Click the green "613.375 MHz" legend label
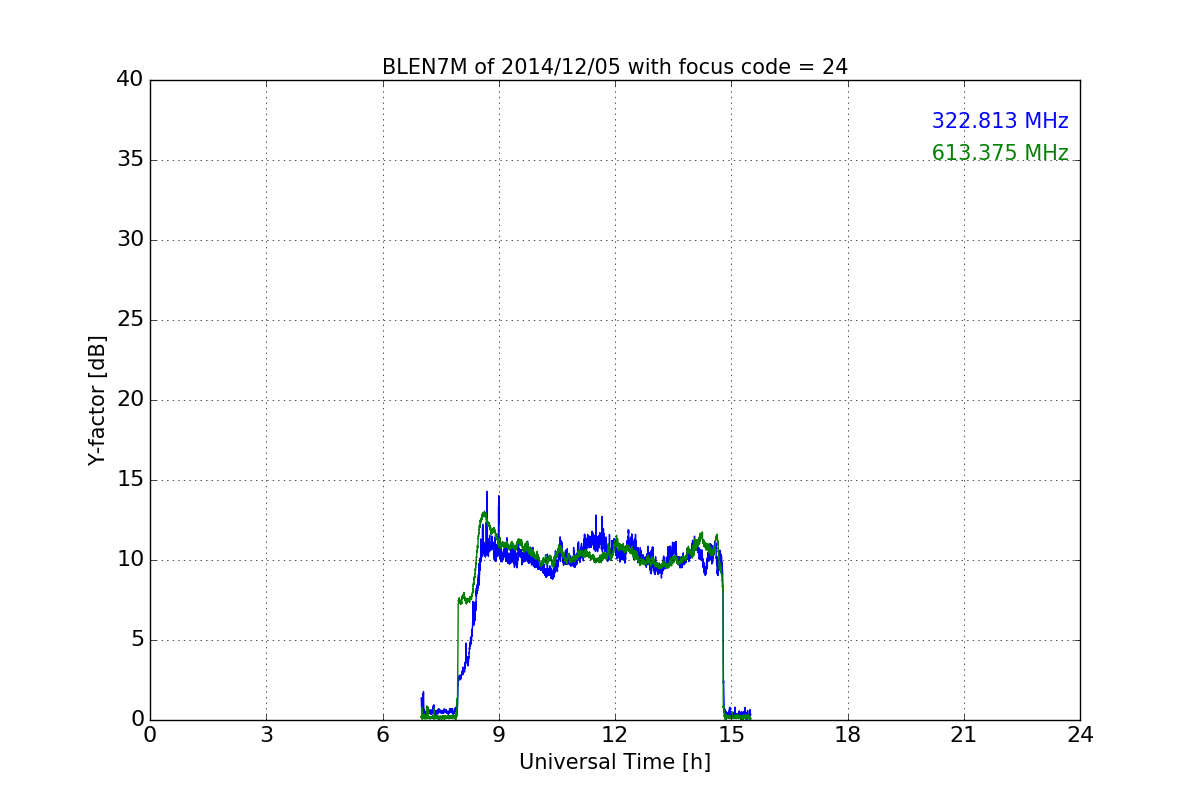The height and width of the screenshot is (800, 1200). (1000, 153)
